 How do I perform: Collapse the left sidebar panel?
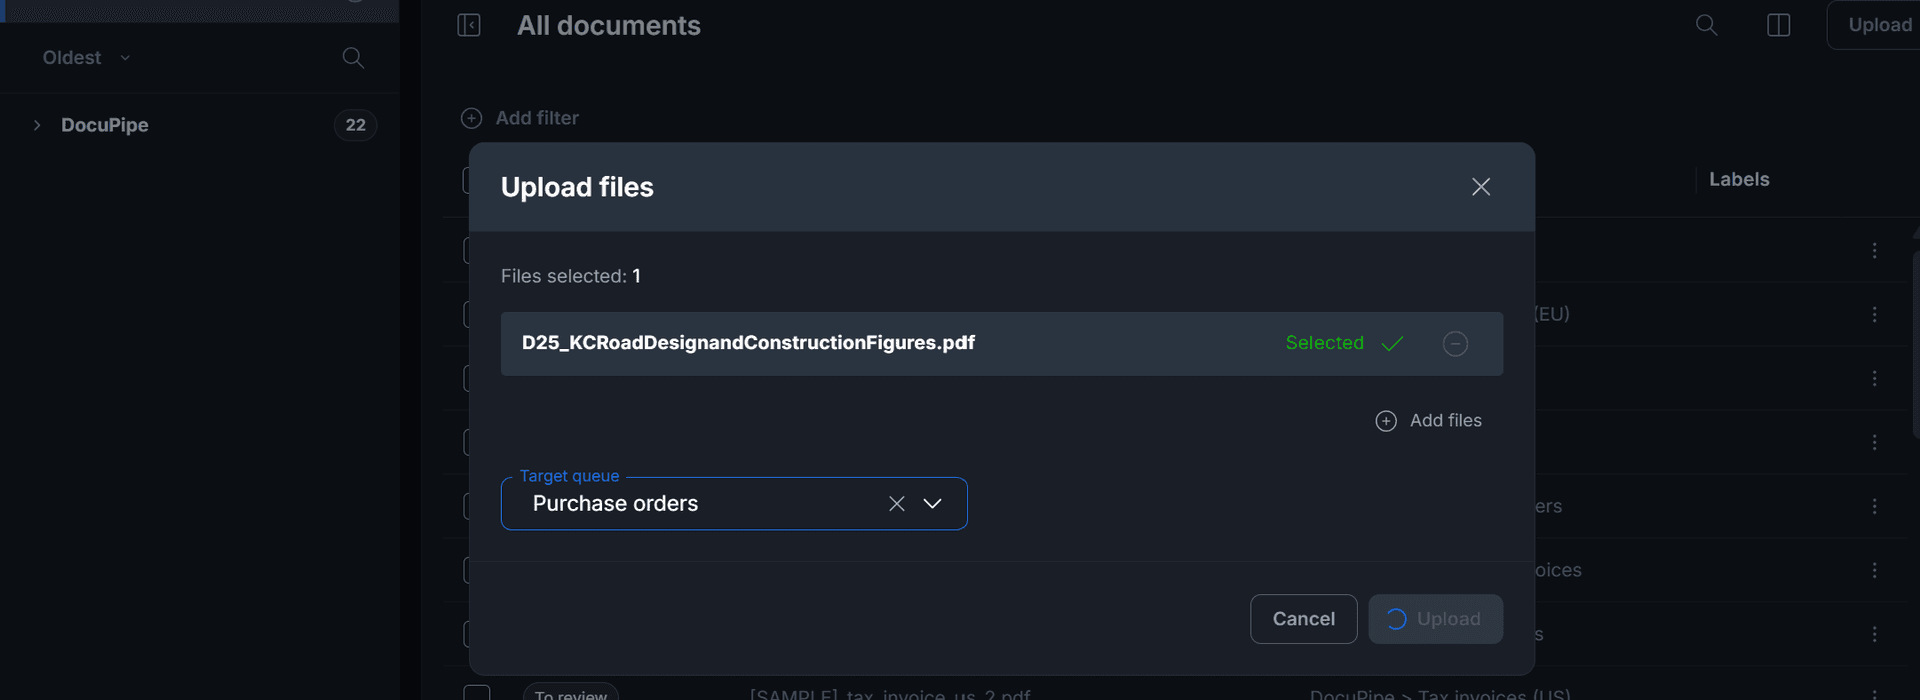[x=469, y=25]
